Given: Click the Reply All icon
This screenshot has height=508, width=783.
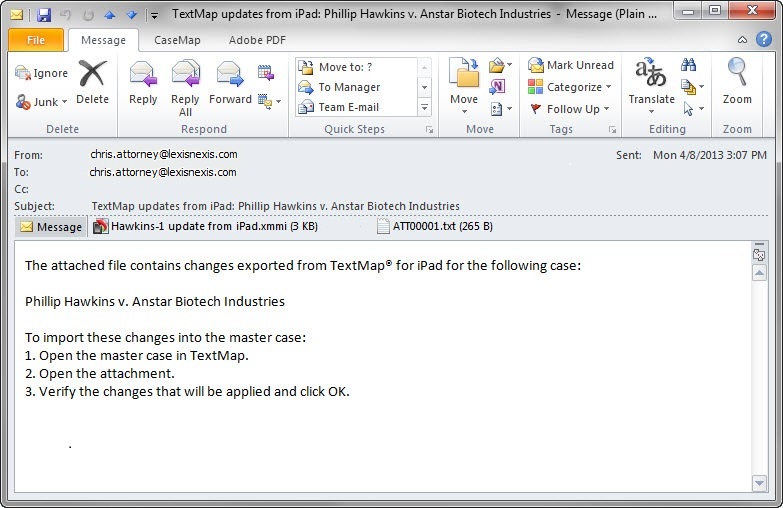Looking at the screenshot, I should tap(185, 88).
